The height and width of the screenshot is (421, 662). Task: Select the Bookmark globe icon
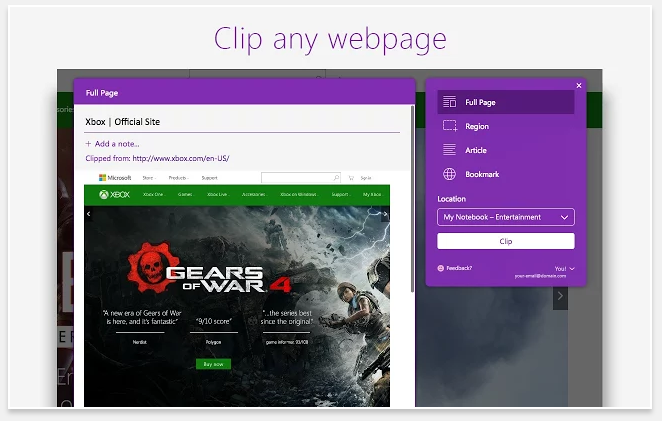(x=449, y=174)
